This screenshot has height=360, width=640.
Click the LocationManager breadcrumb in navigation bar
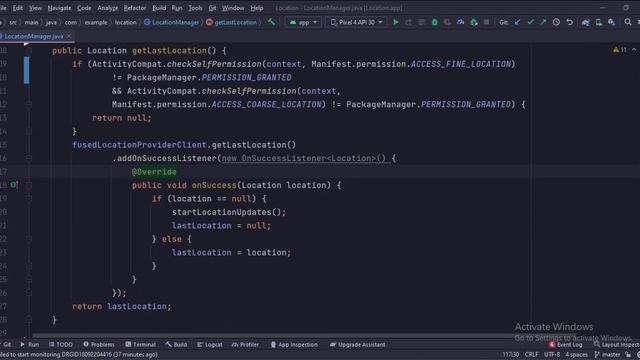click(x=171, y=22)
